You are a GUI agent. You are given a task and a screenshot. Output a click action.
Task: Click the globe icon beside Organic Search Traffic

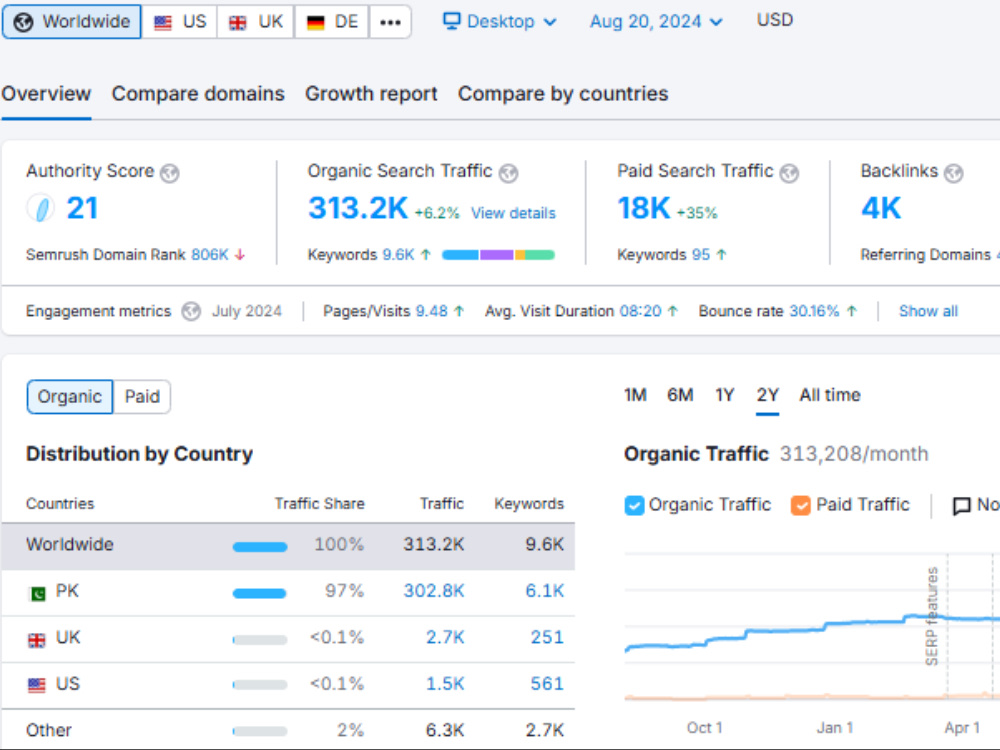(x=508, y=173)
